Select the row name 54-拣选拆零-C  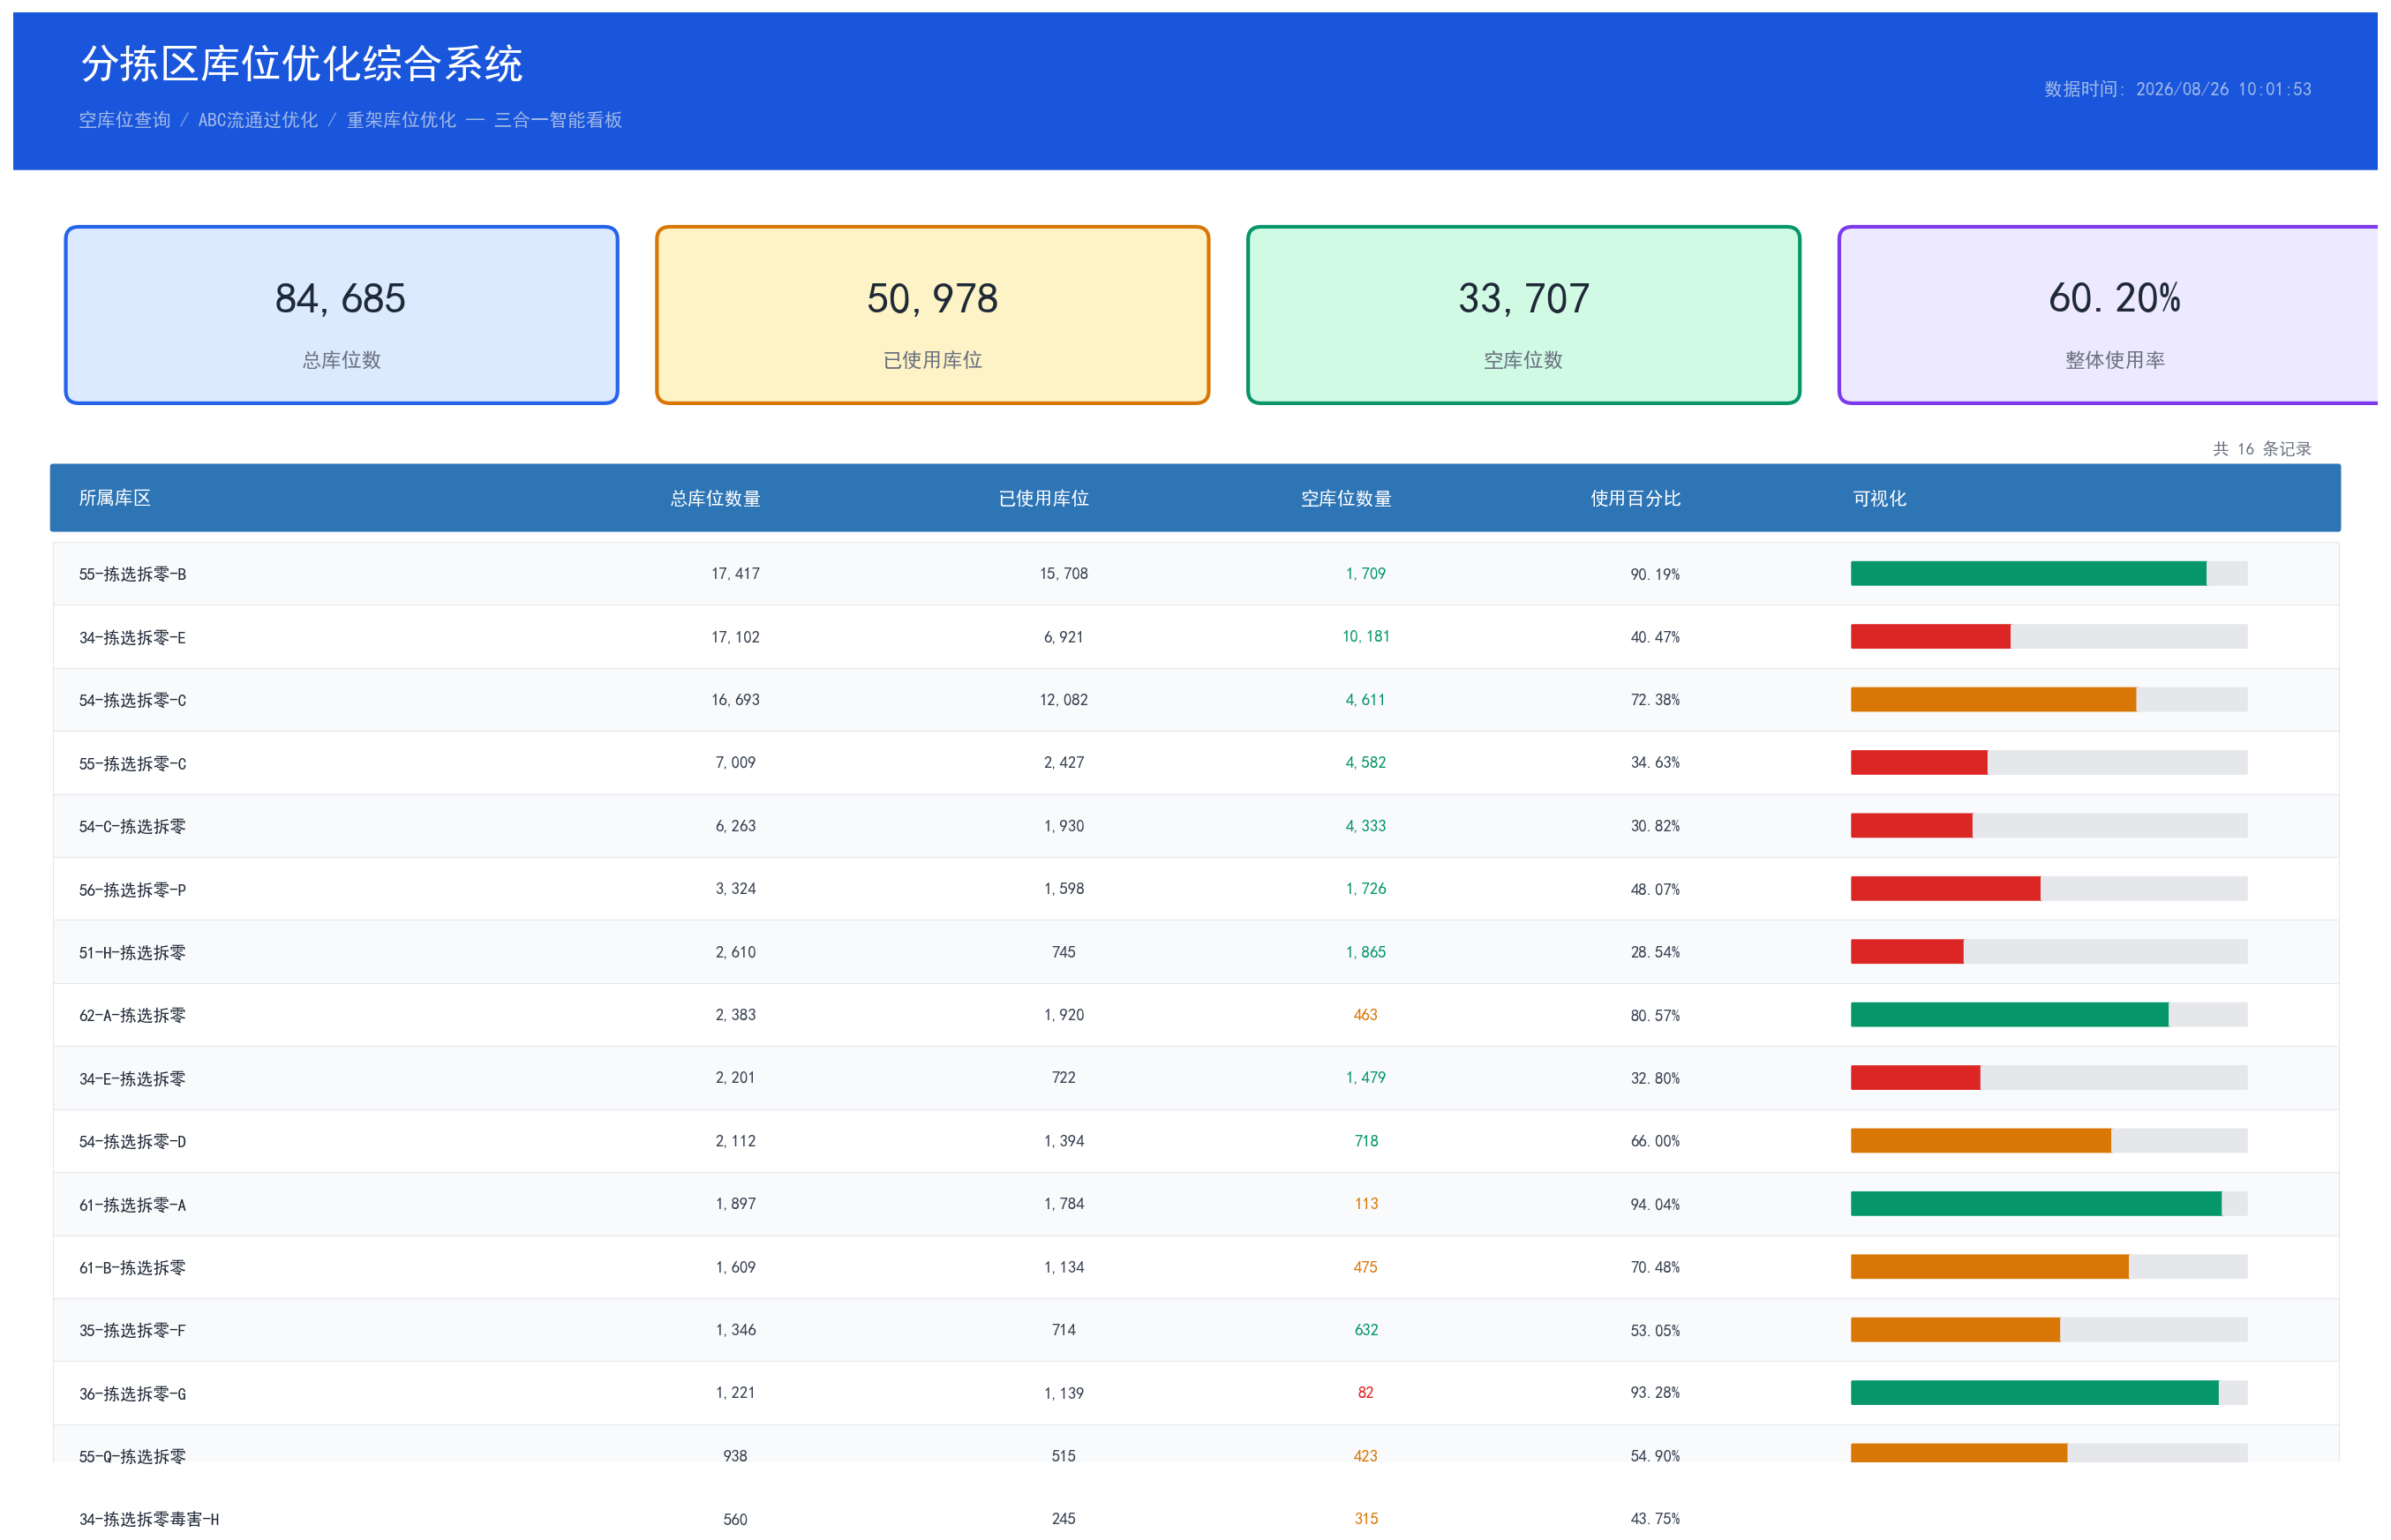[132, 700]
